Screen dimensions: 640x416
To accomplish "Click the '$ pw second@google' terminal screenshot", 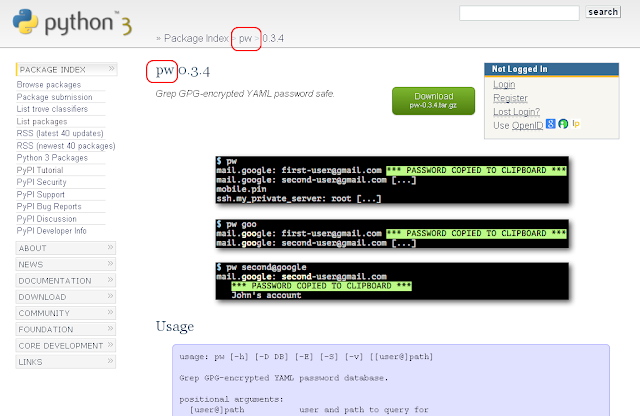I will coord(392,281).
